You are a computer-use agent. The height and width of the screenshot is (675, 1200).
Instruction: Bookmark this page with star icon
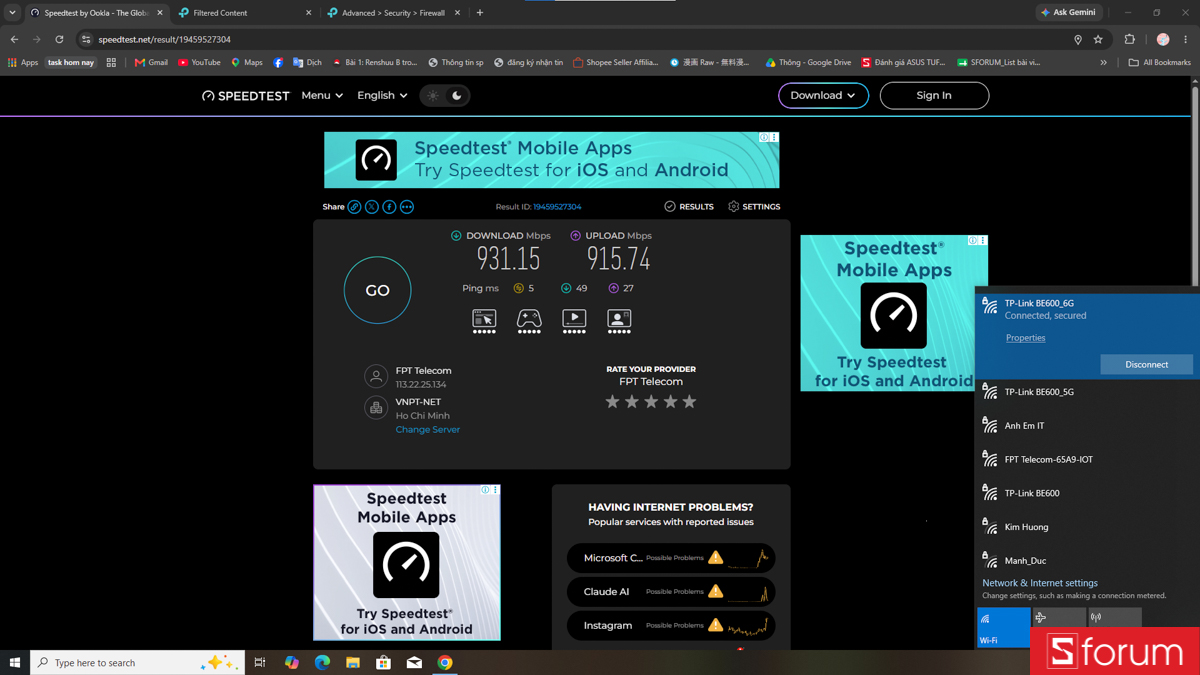point(1098,40)
